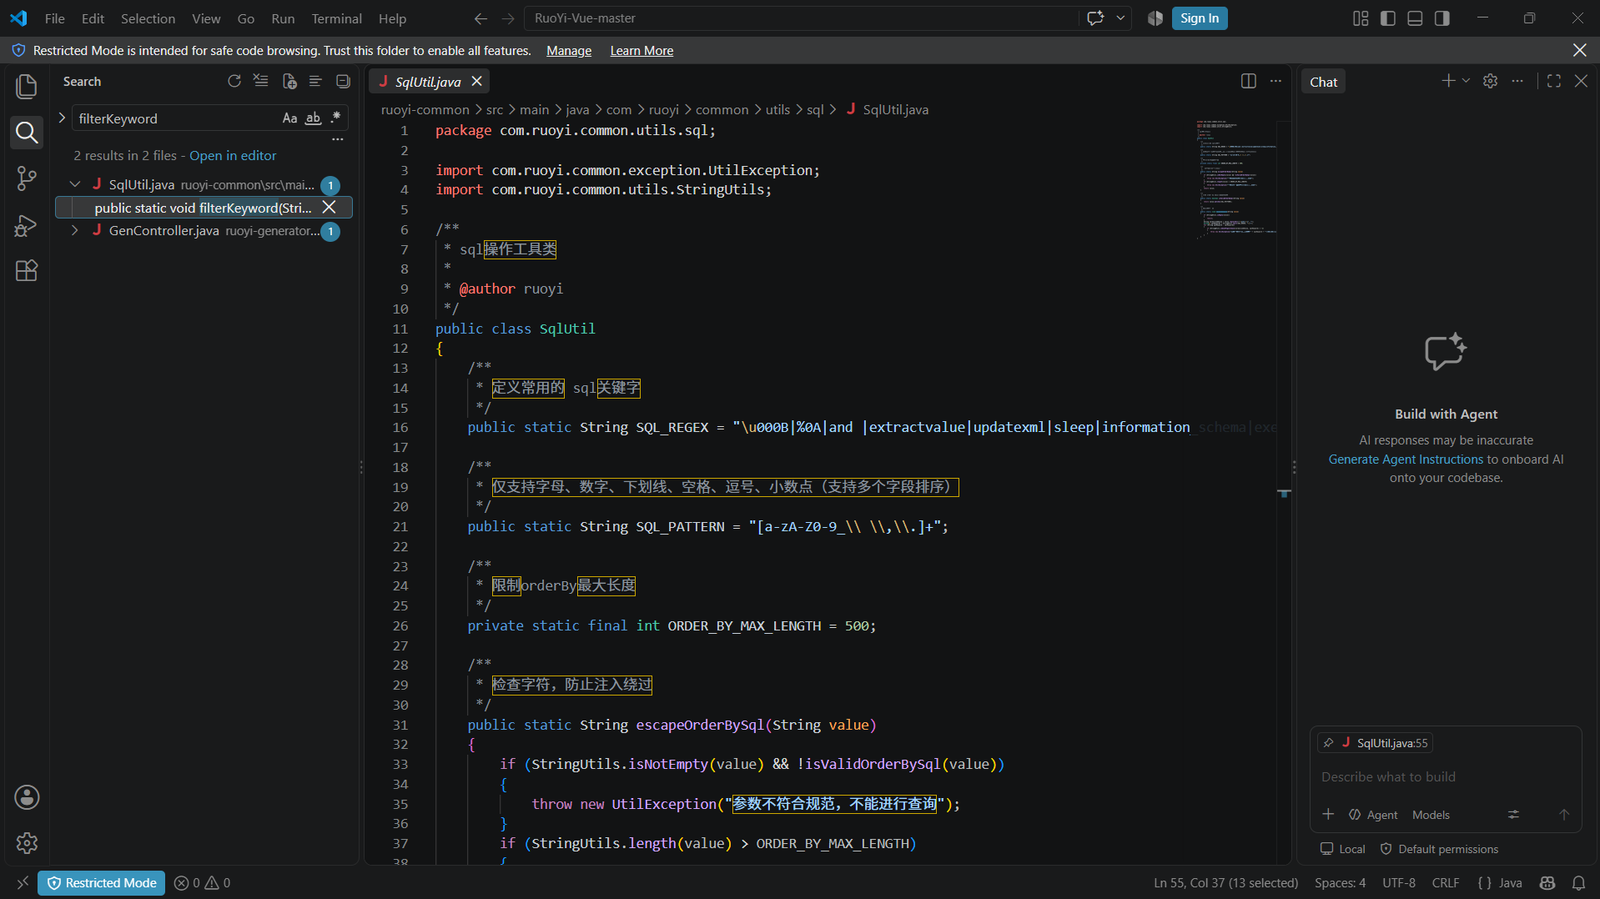The width and height of the screenshot is (1600, 899).
Task: Open the Local session target picker
Action: [x=1342, y=849]
